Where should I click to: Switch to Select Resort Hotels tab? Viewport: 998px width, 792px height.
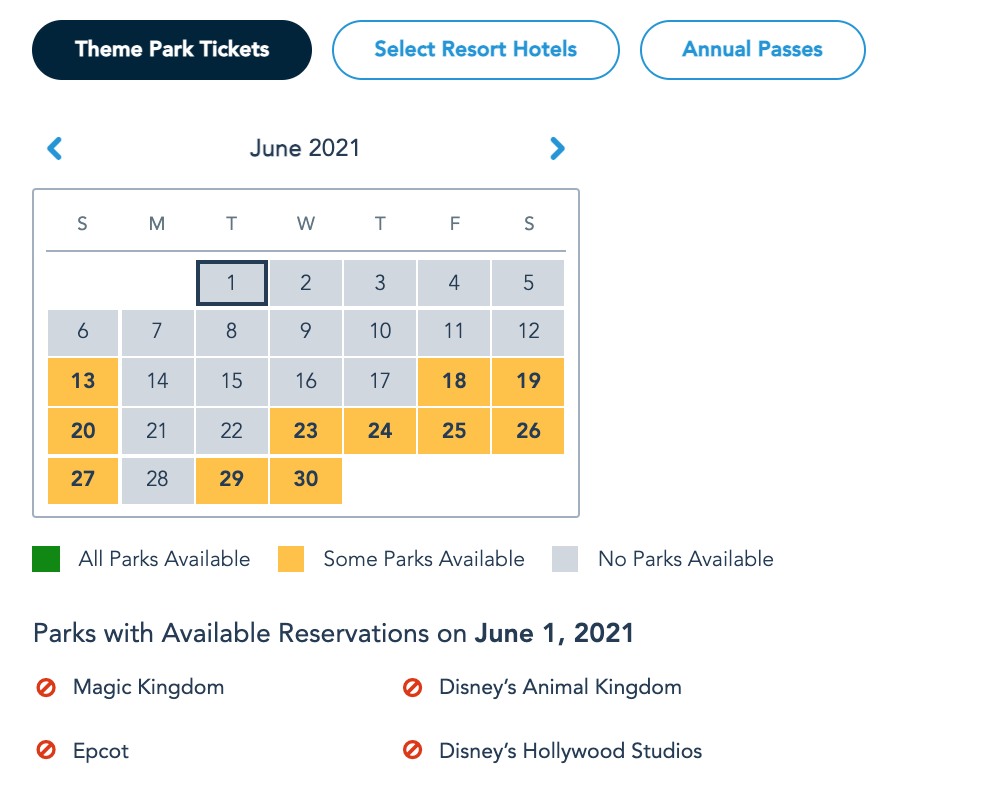[x=475, y=49]
